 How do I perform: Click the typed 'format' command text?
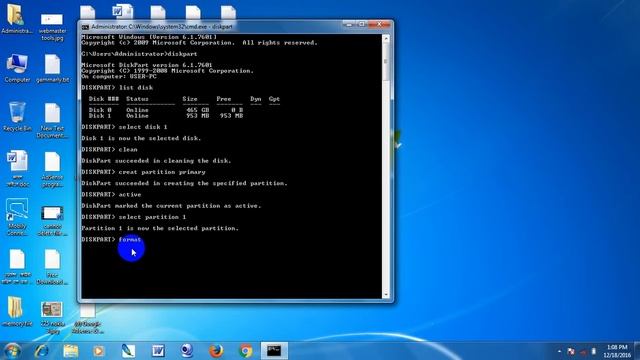pos(130,240)
